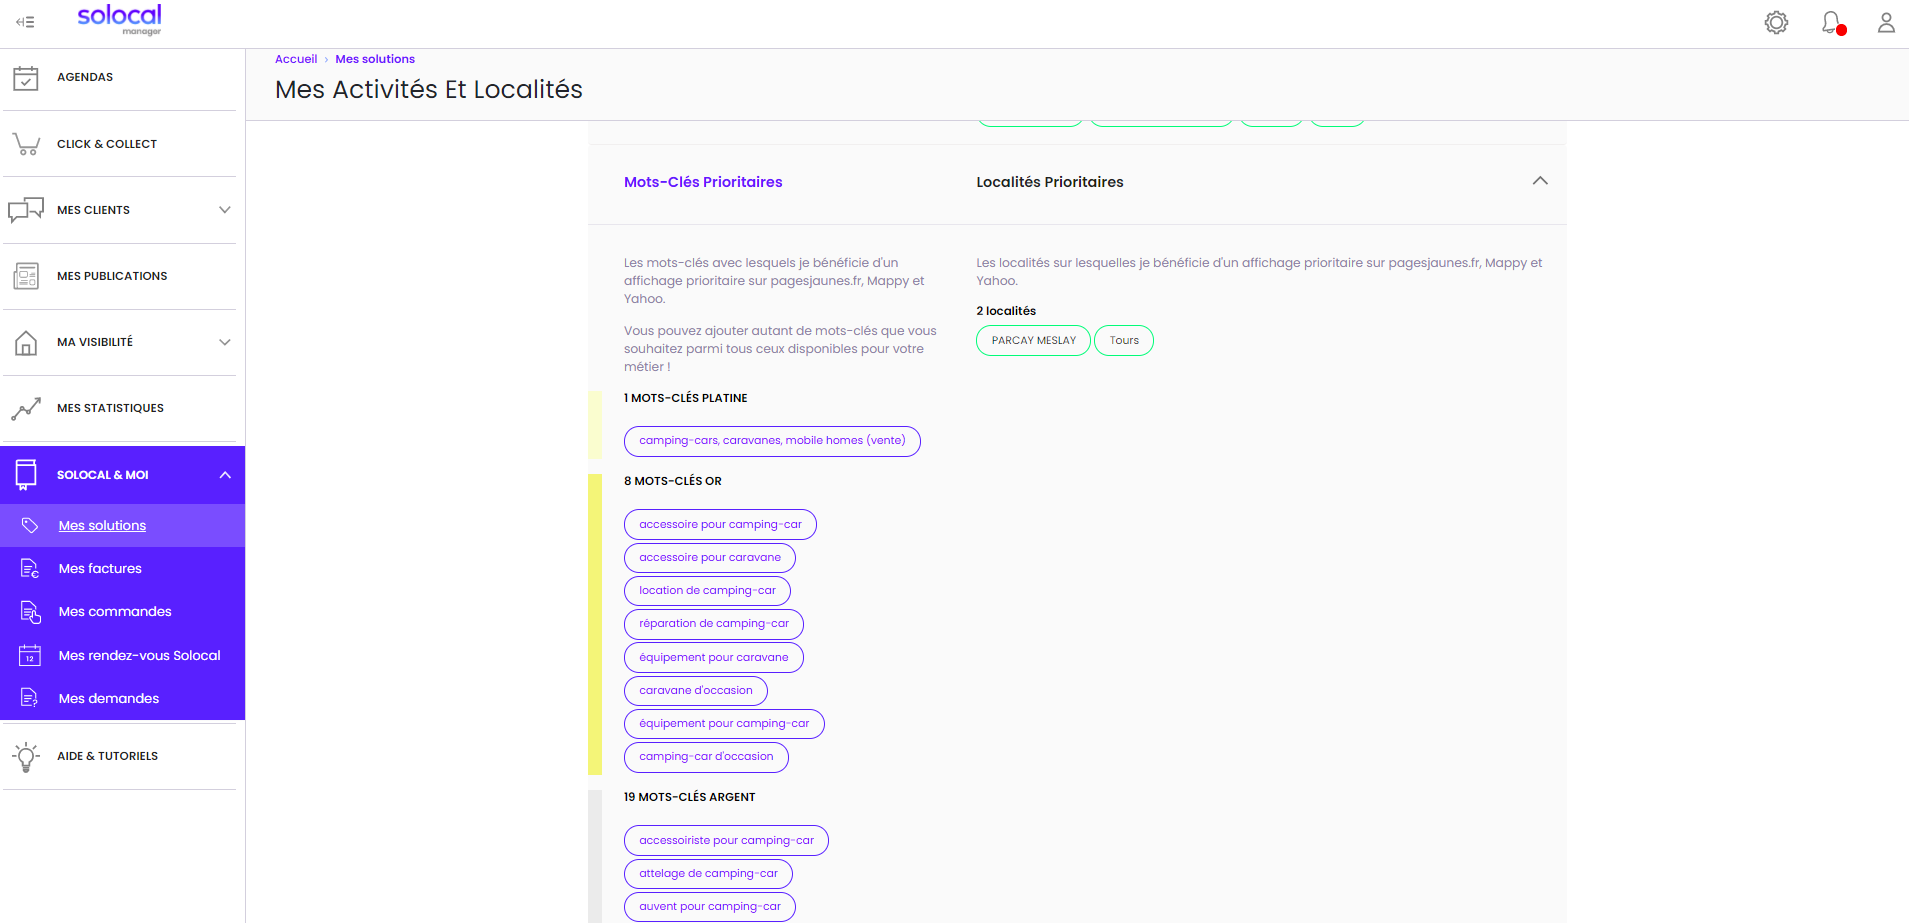Open settings via the gear icon
This screenshot has height=923, width=1909.
coord(1776,22)
